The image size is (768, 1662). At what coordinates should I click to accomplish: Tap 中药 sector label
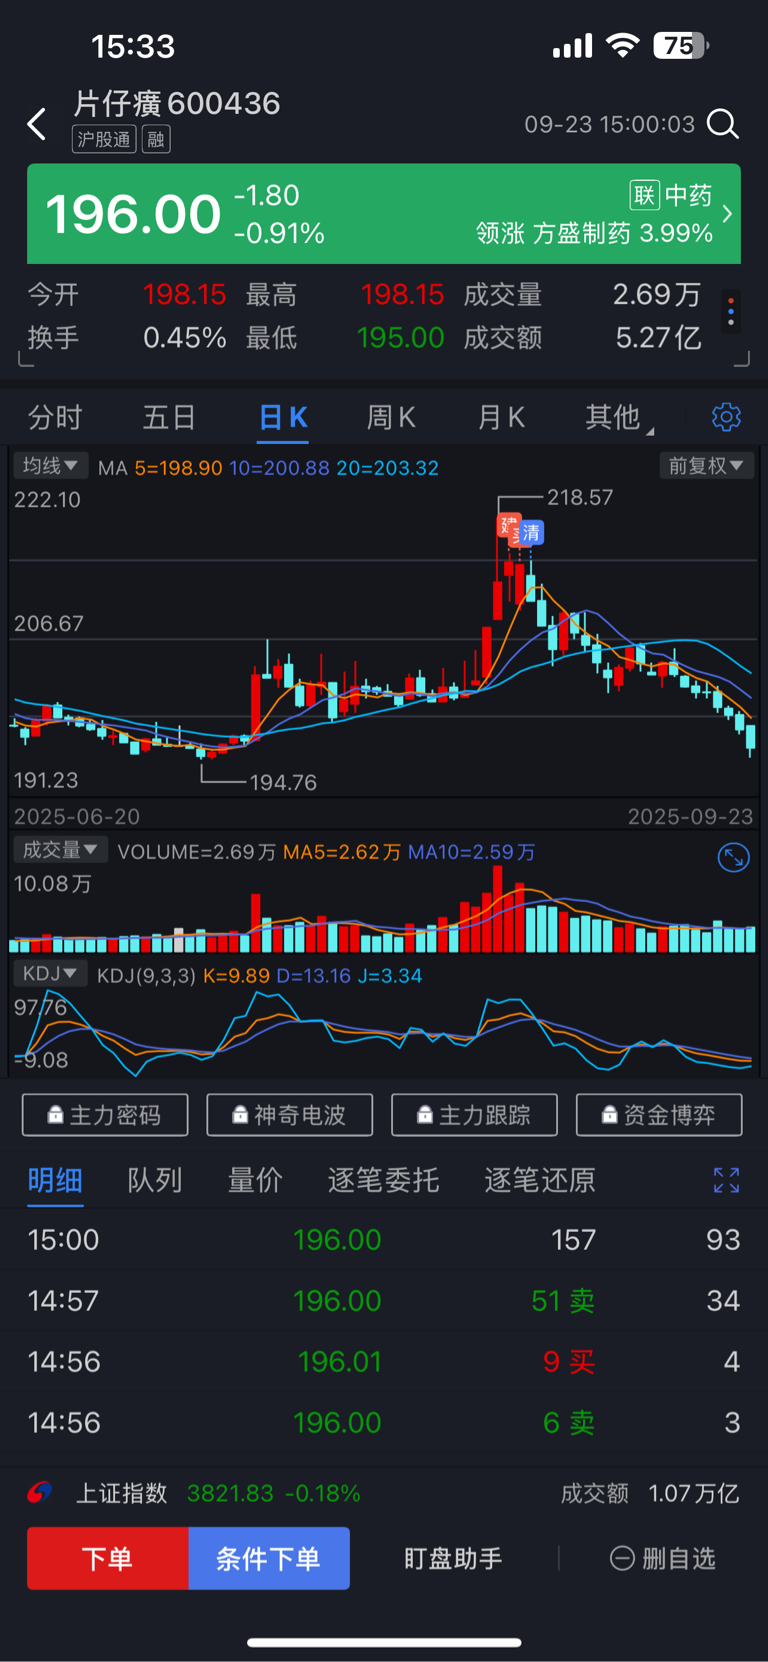point(688,195)
